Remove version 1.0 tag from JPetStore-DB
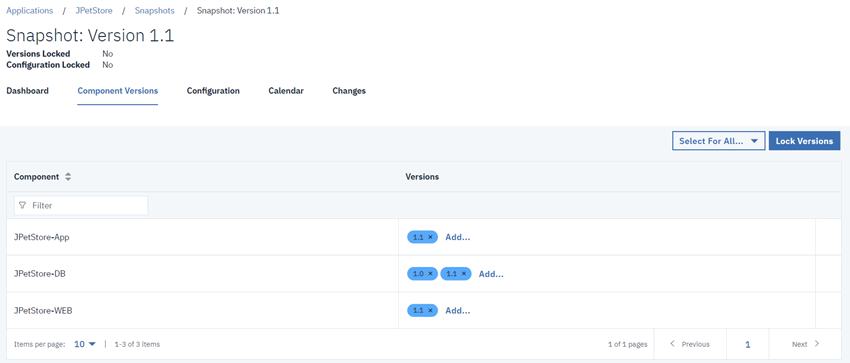Image resolution: width=850 pixels, height=363 pixels. 430,274
